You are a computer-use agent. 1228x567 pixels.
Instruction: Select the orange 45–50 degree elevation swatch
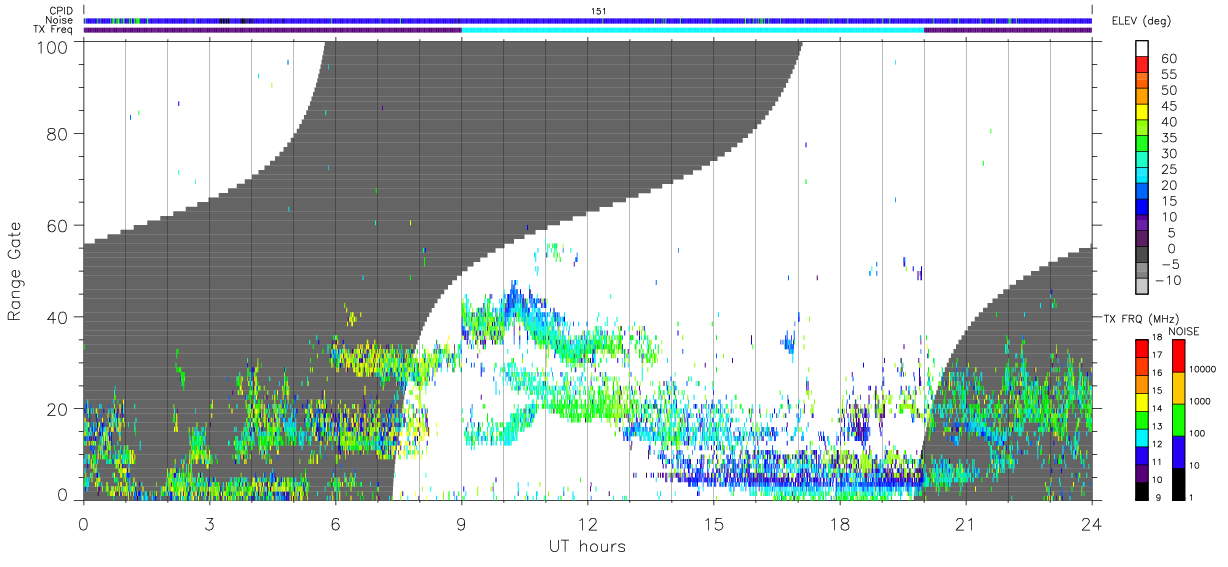click(1143, 98)
